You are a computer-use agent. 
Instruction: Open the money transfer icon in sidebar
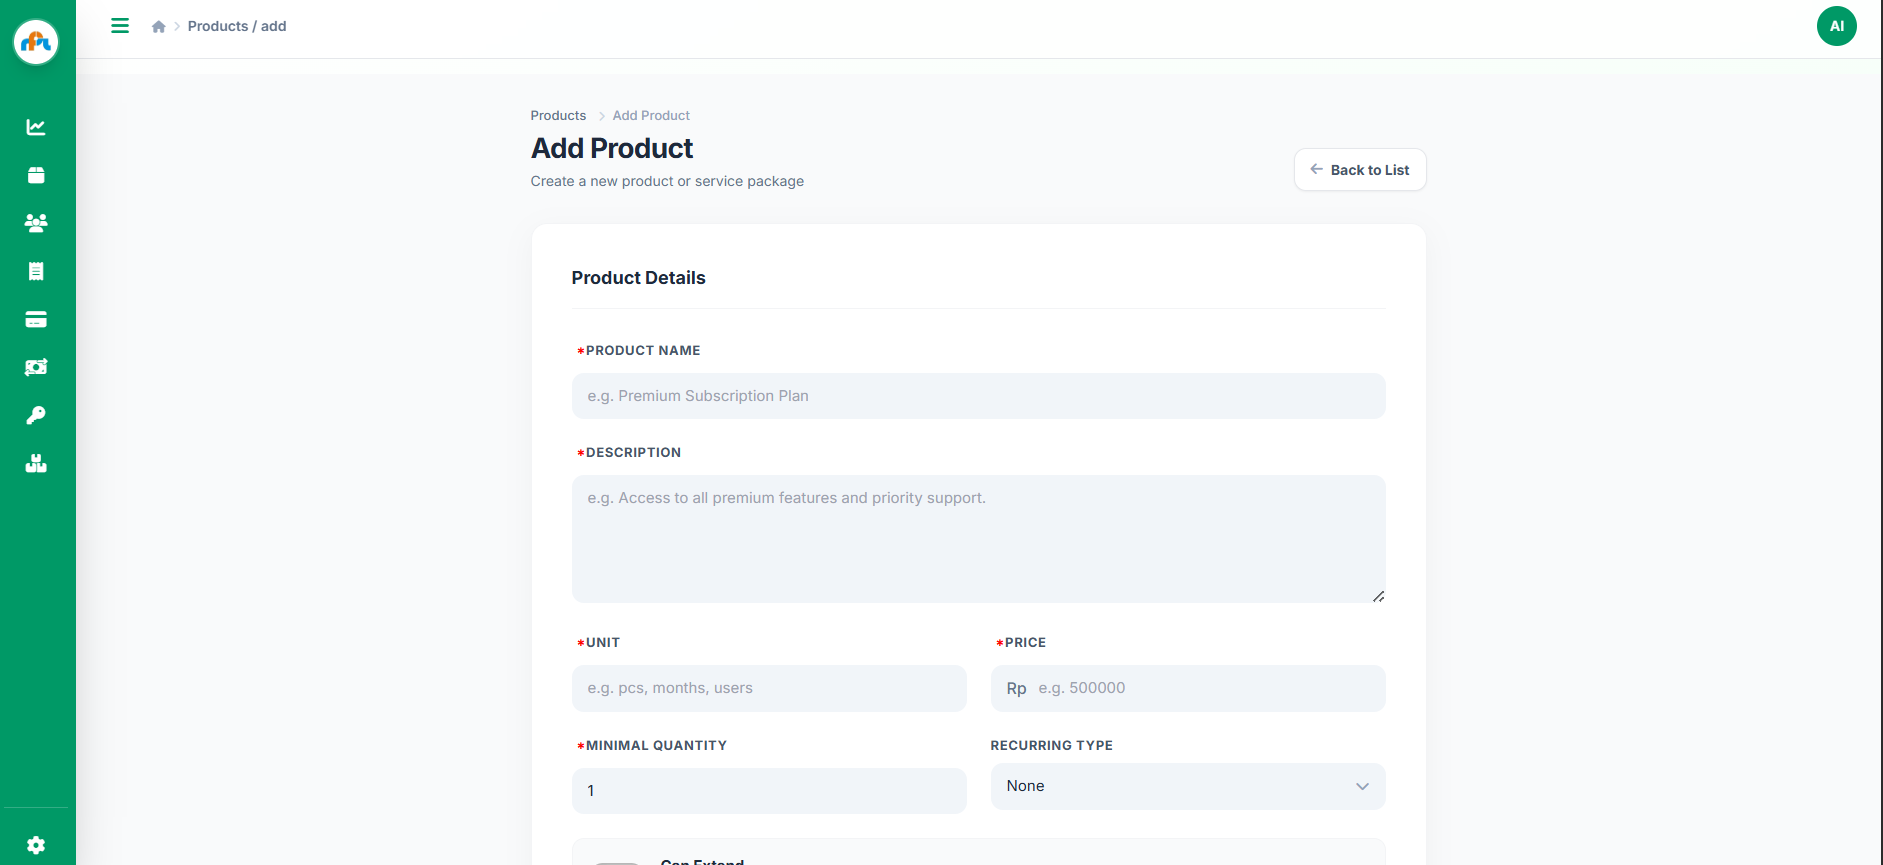[x=36, y=367]
